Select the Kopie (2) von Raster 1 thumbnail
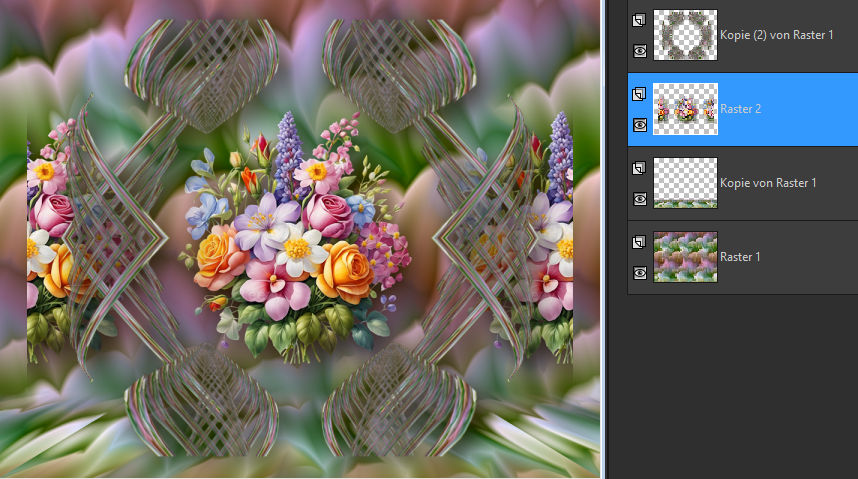The width and height of the screenshot is (858, 479). pyautogui.click(x=685, y=35)
